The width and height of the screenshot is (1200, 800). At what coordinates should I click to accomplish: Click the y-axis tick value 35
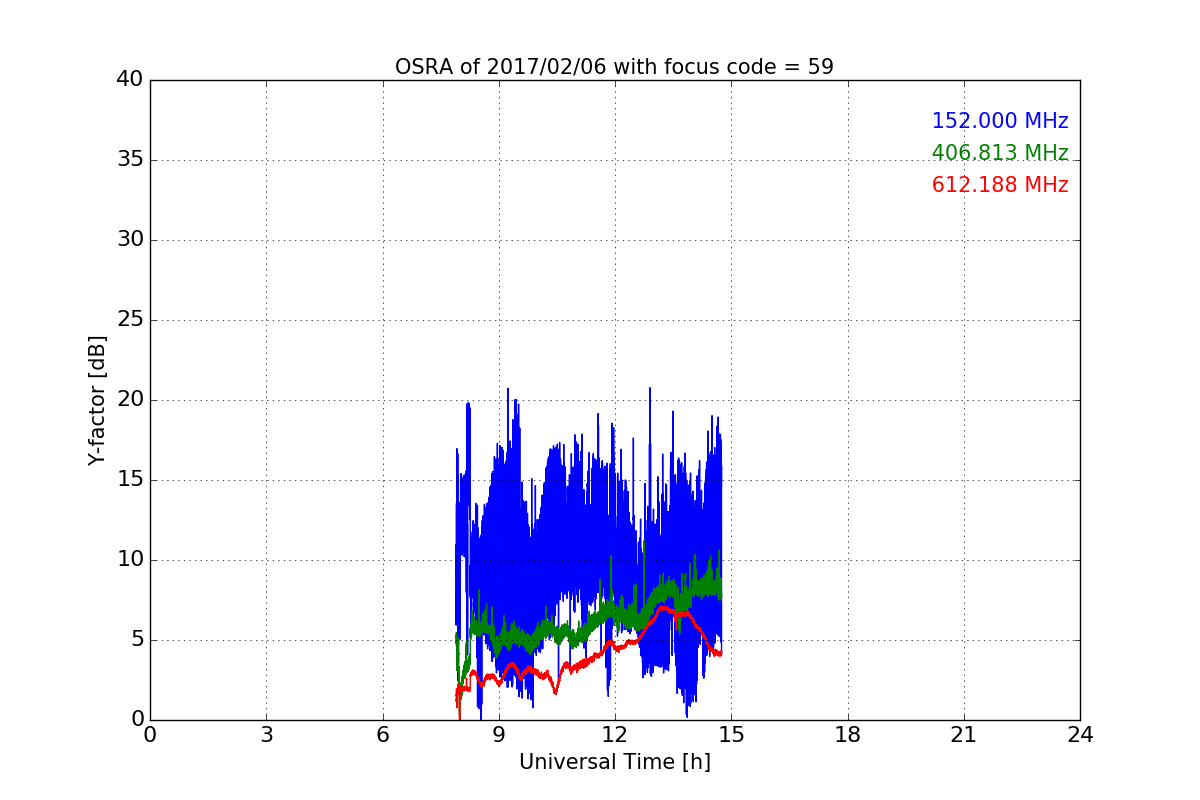pos(130,160)
